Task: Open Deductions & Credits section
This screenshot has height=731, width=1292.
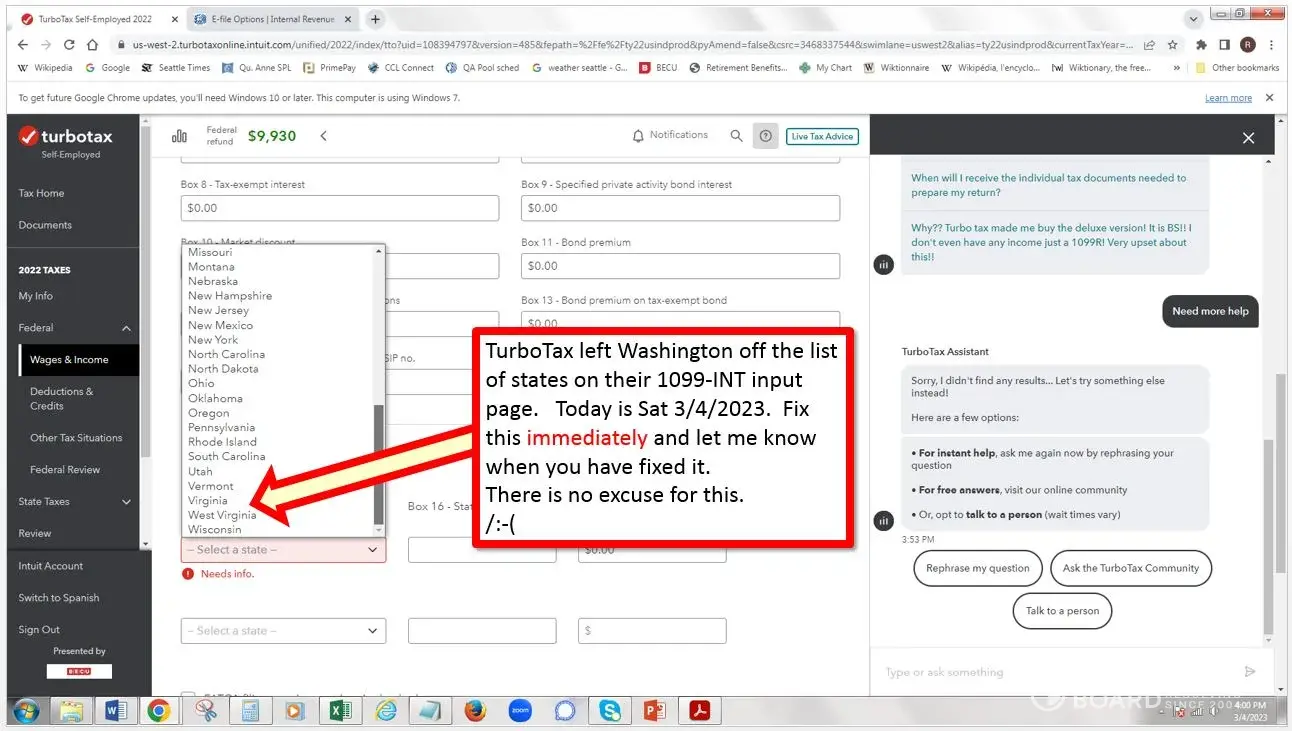Action: click(62, 399)
